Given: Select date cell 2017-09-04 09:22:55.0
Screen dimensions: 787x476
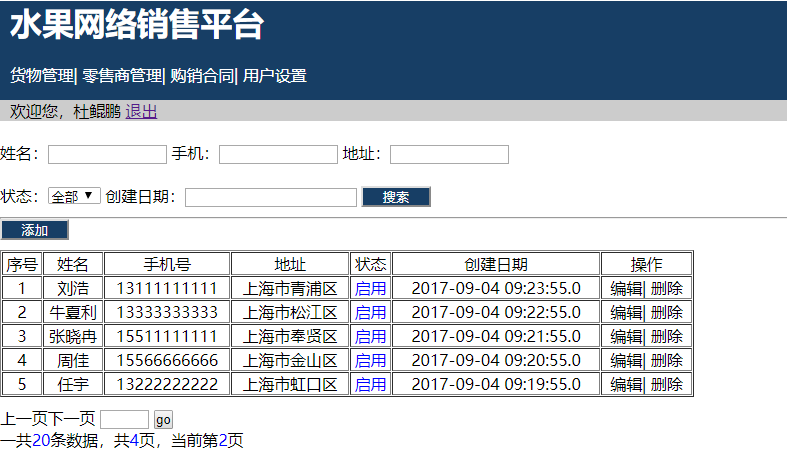Looking at the screenshot, I should tap(496, 312).
